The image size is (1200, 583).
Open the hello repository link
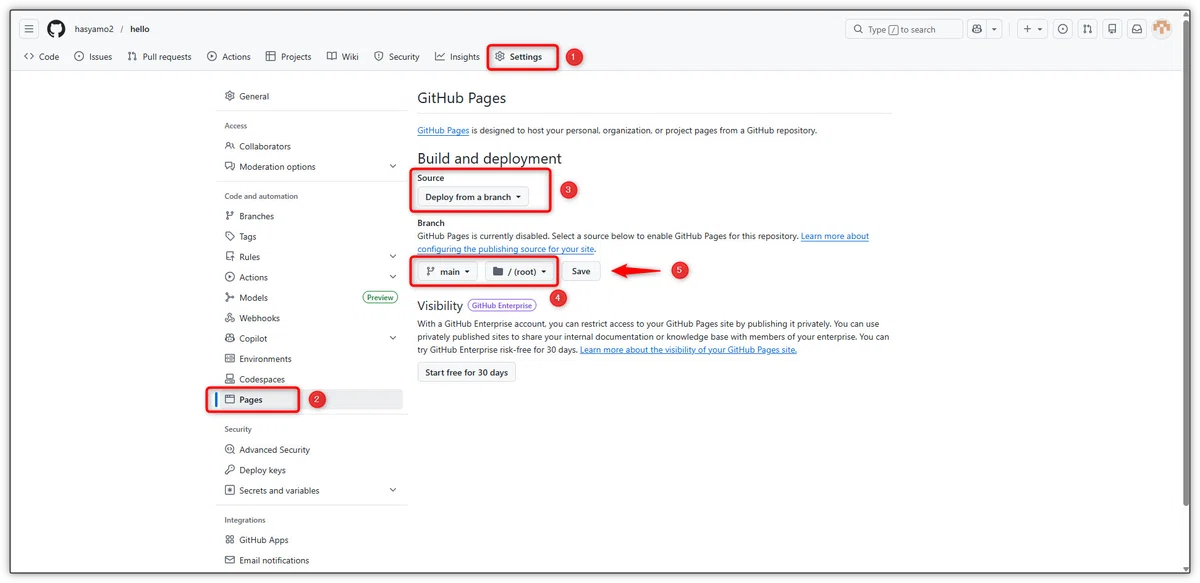139,29
